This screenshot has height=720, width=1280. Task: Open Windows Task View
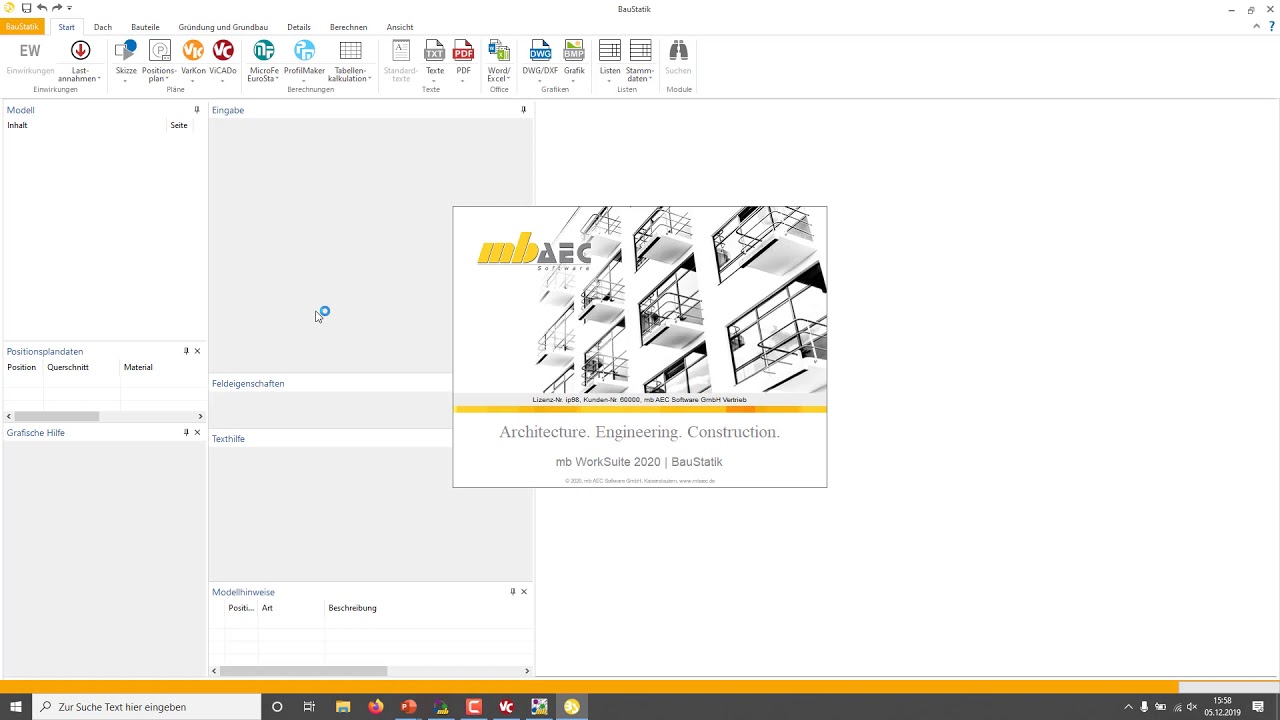click(309, 707)
